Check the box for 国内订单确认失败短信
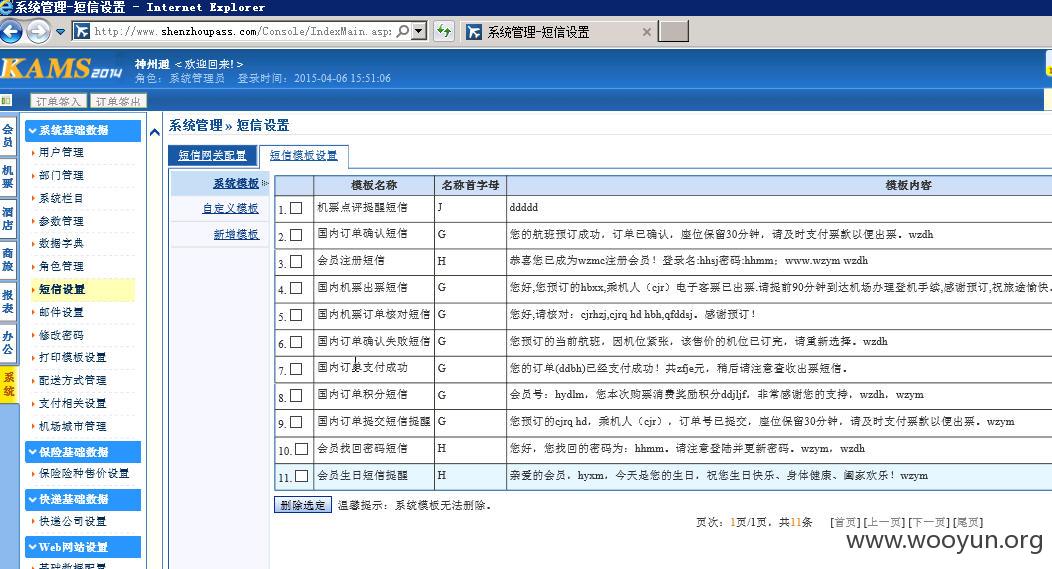 [296, 342]
